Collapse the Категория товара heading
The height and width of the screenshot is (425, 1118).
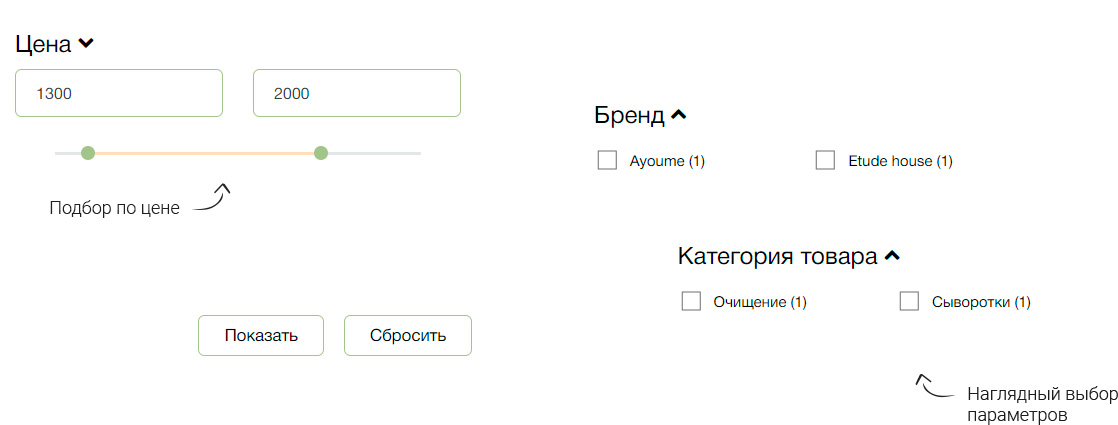(x=776, y=256)
